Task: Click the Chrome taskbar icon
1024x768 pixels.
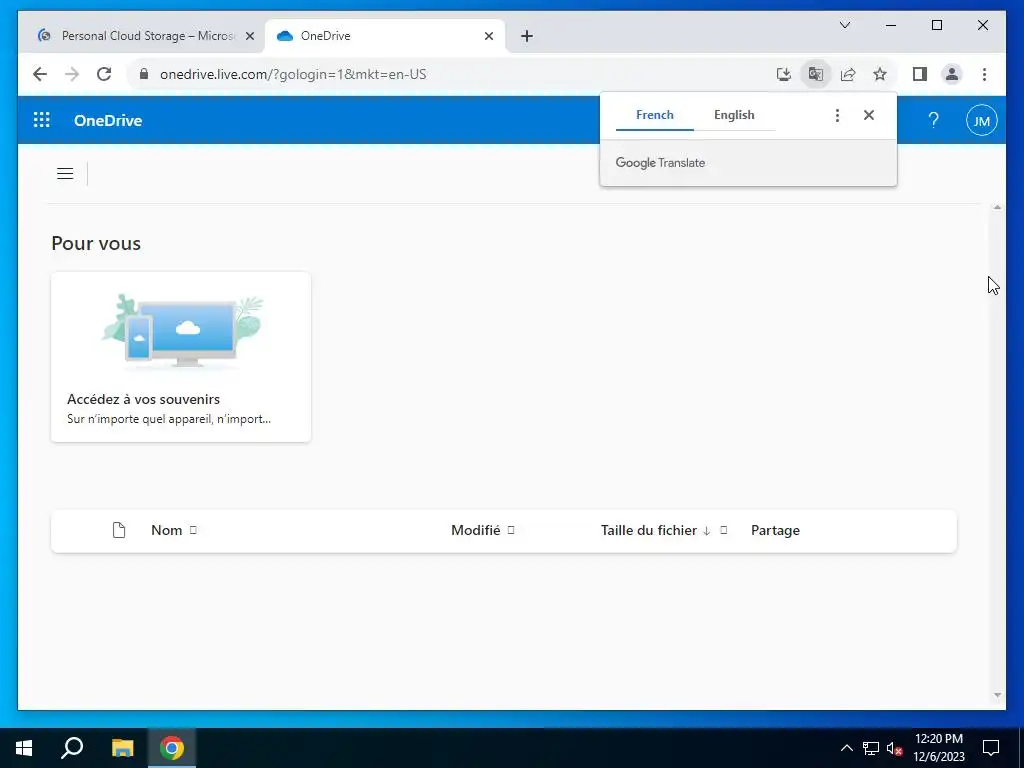Action: (x=172, y=748)
